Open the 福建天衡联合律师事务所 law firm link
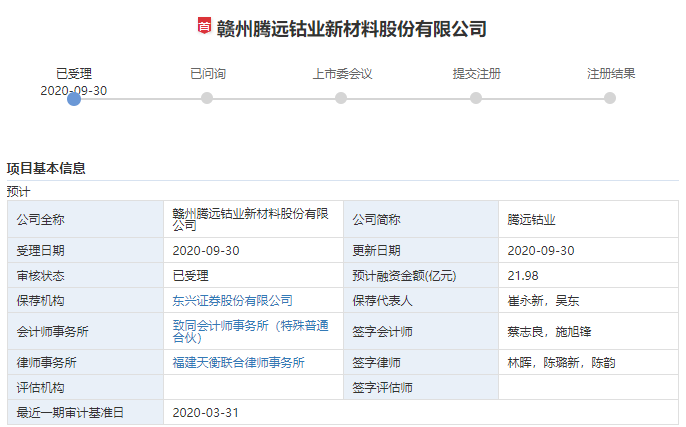Image resolution: width=686 pixels, height=427 pixels. pyautogui.click(x=238, y=363)
